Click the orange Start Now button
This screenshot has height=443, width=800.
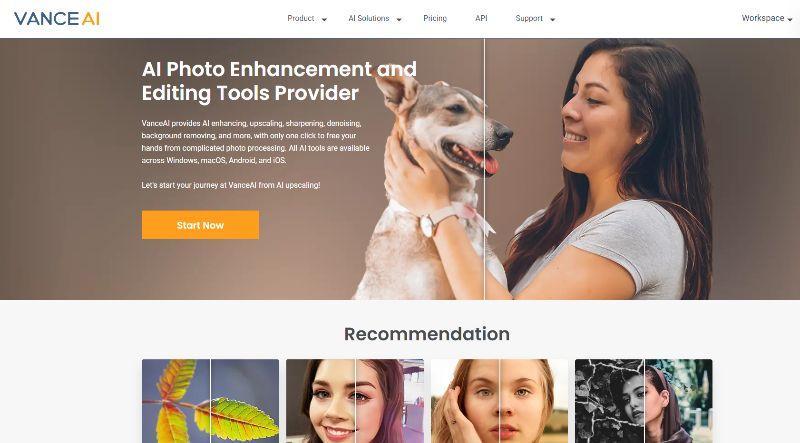tap(200, 225)
